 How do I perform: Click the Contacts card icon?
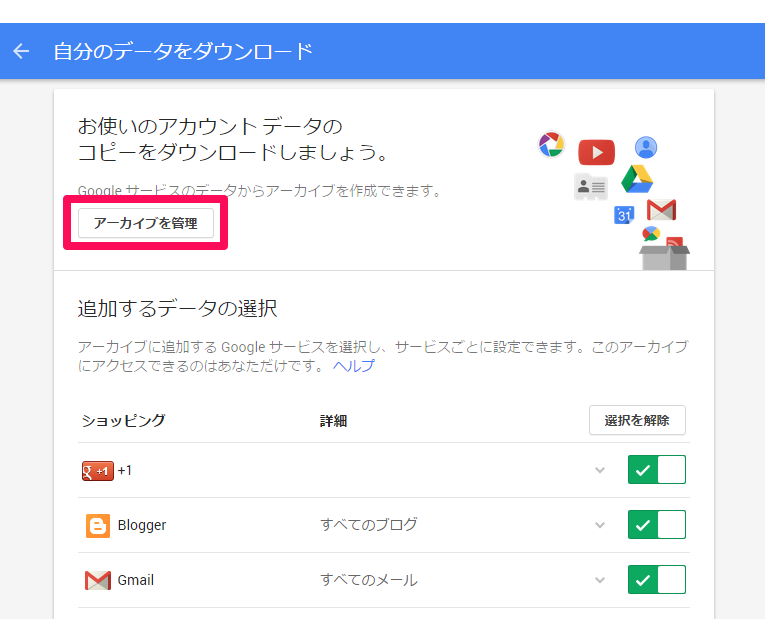pos(590,186)
